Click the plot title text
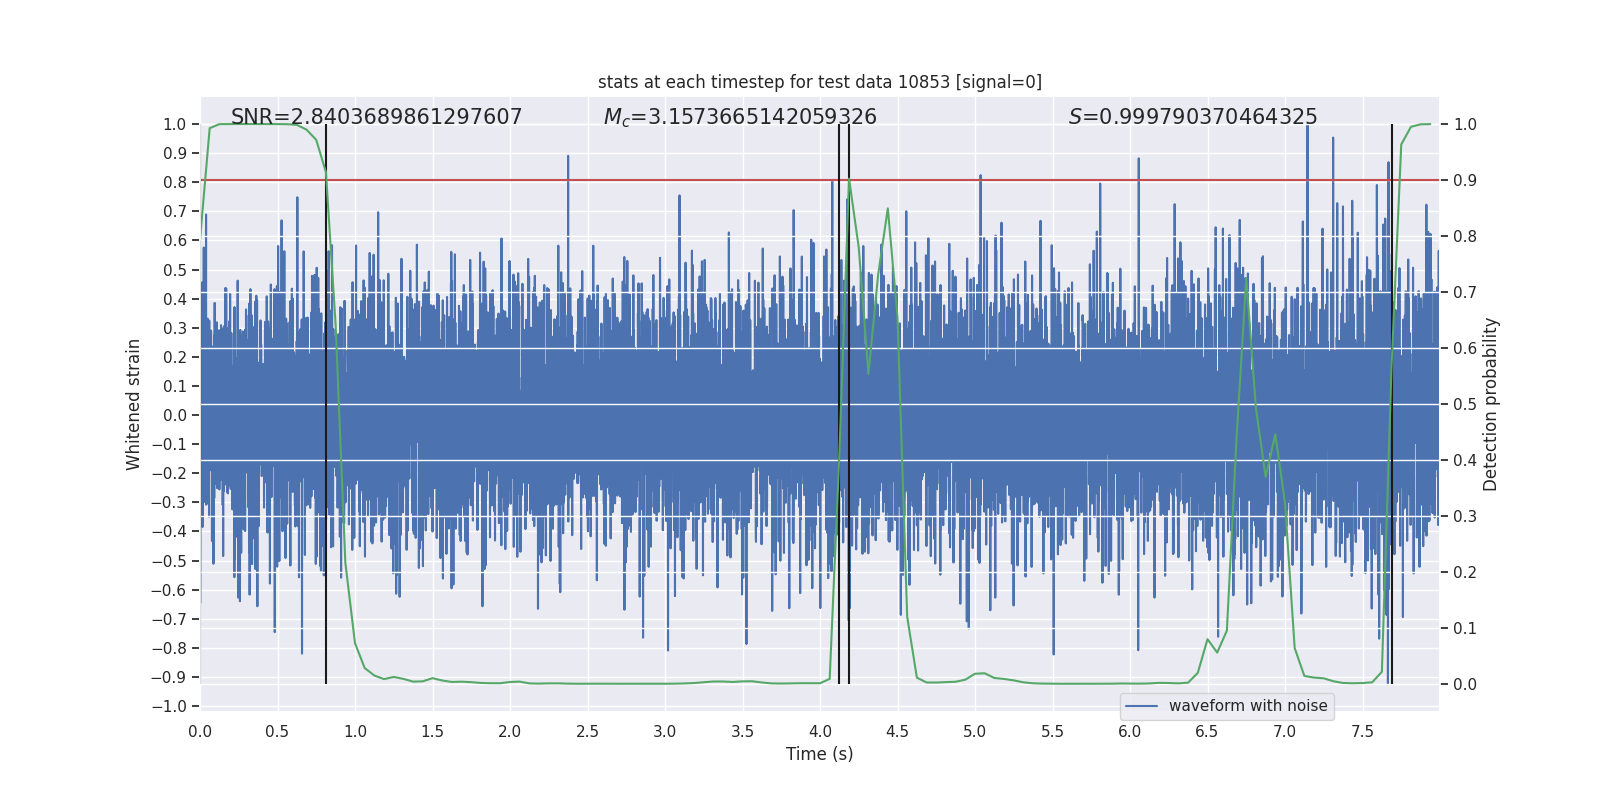 coord(820,82)
